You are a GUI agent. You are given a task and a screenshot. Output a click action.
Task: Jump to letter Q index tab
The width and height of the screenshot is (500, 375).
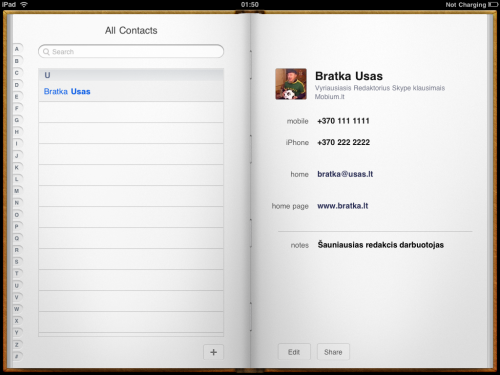point(17,238)
